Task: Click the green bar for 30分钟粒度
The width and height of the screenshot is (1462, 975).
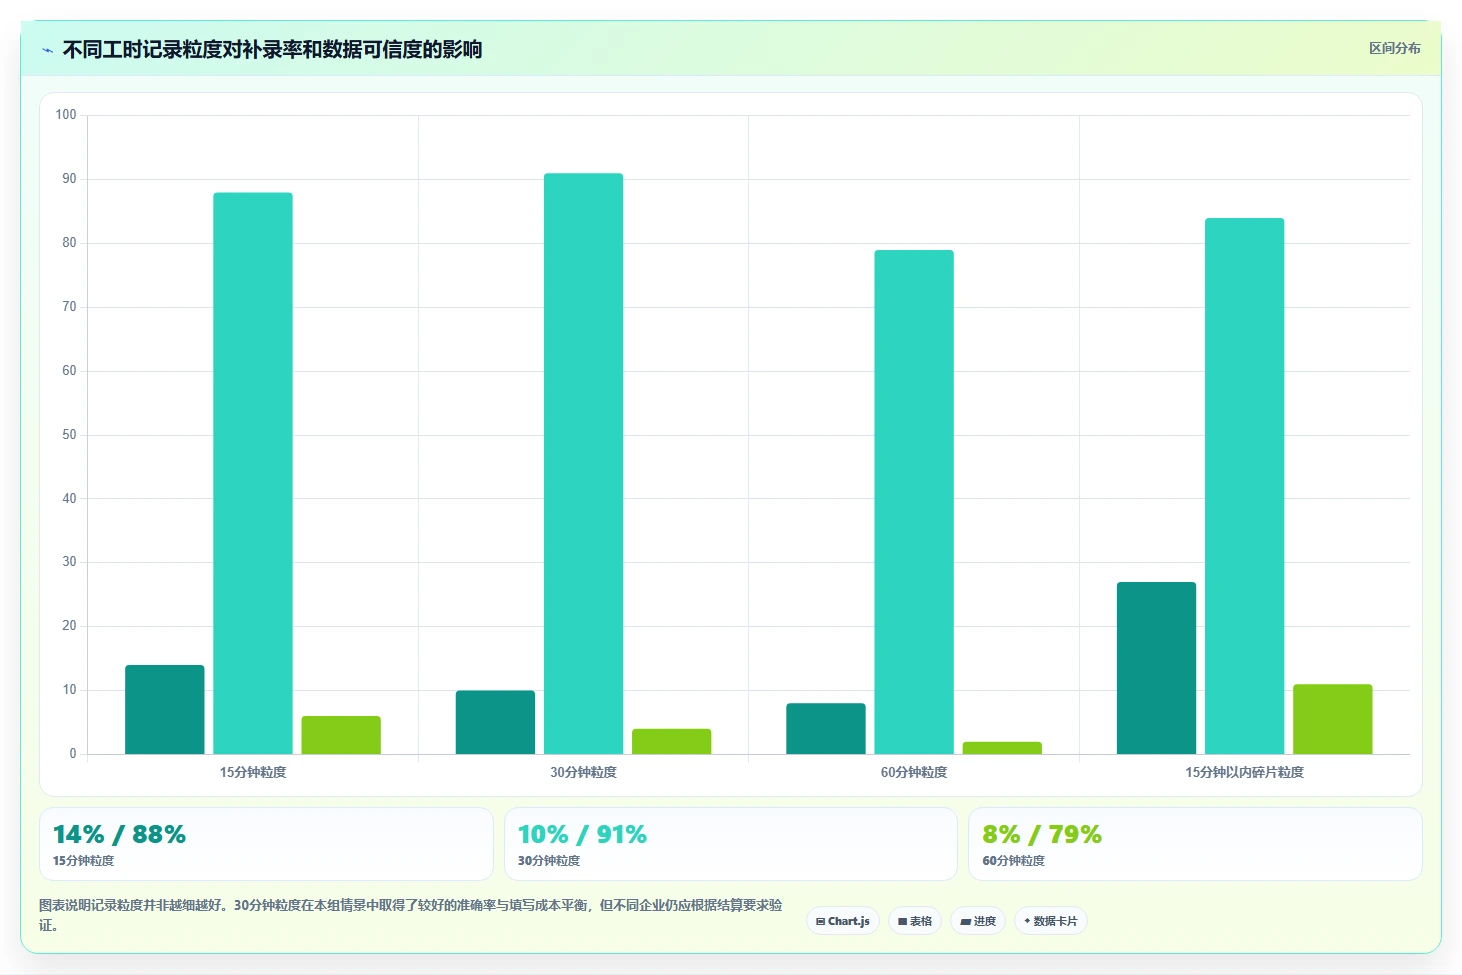Action: tap(672, 741)
